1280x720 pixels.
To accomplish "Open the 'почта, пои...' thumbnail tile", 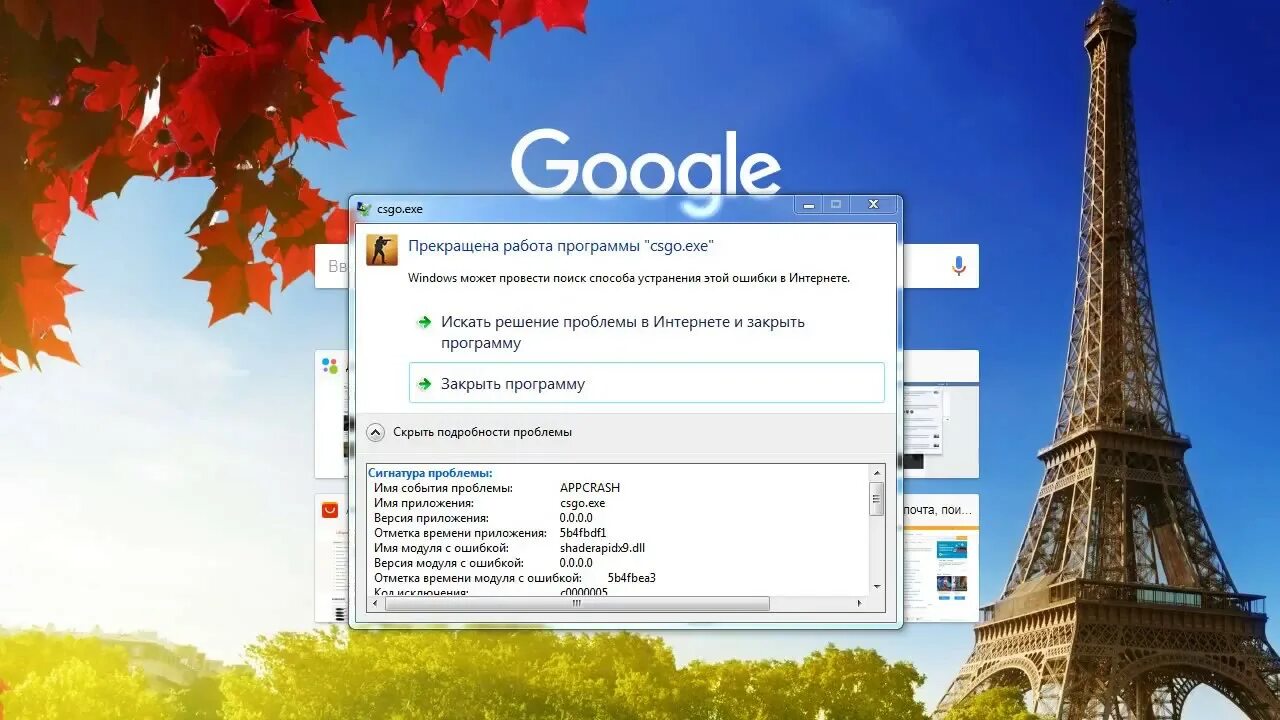I will pyautogui.click(x=940, y=558).
